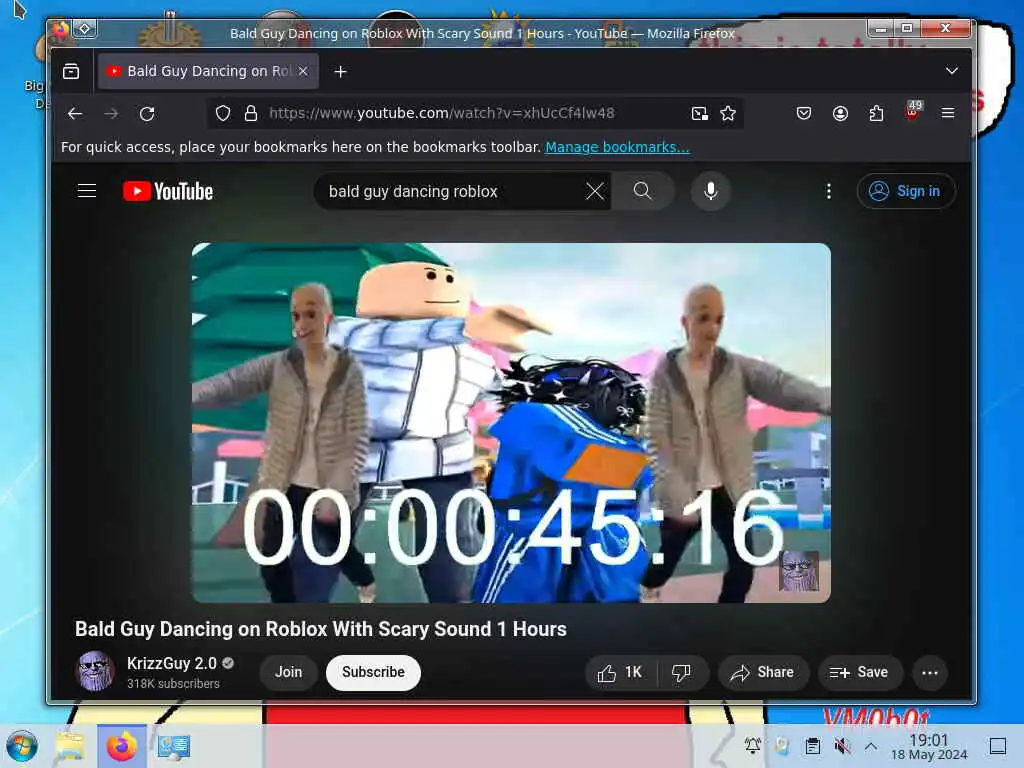The image size is (1024, 768).
Task: Open Firefox account icon
Action: [840, 114]
